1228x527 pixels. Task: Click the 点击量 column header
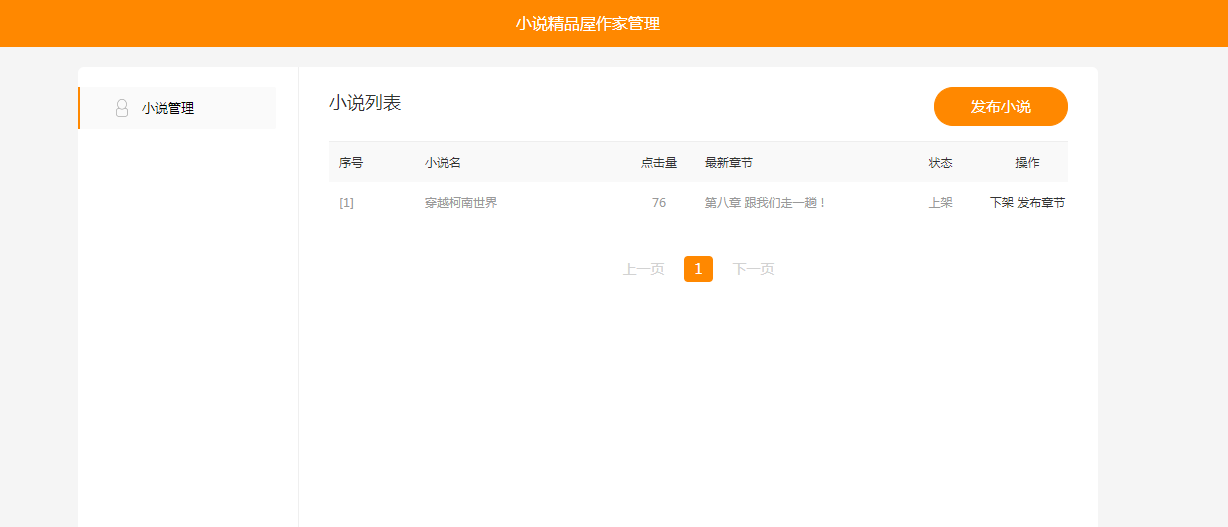659,162
